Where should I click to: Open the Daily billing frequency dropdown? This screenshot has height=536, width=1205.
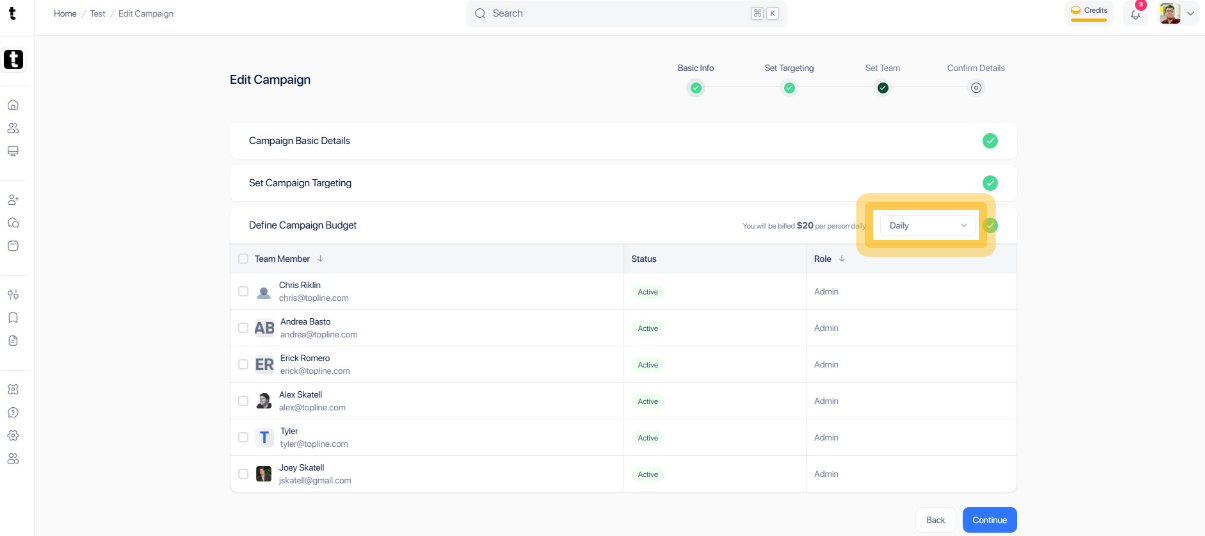pos(928,226)
